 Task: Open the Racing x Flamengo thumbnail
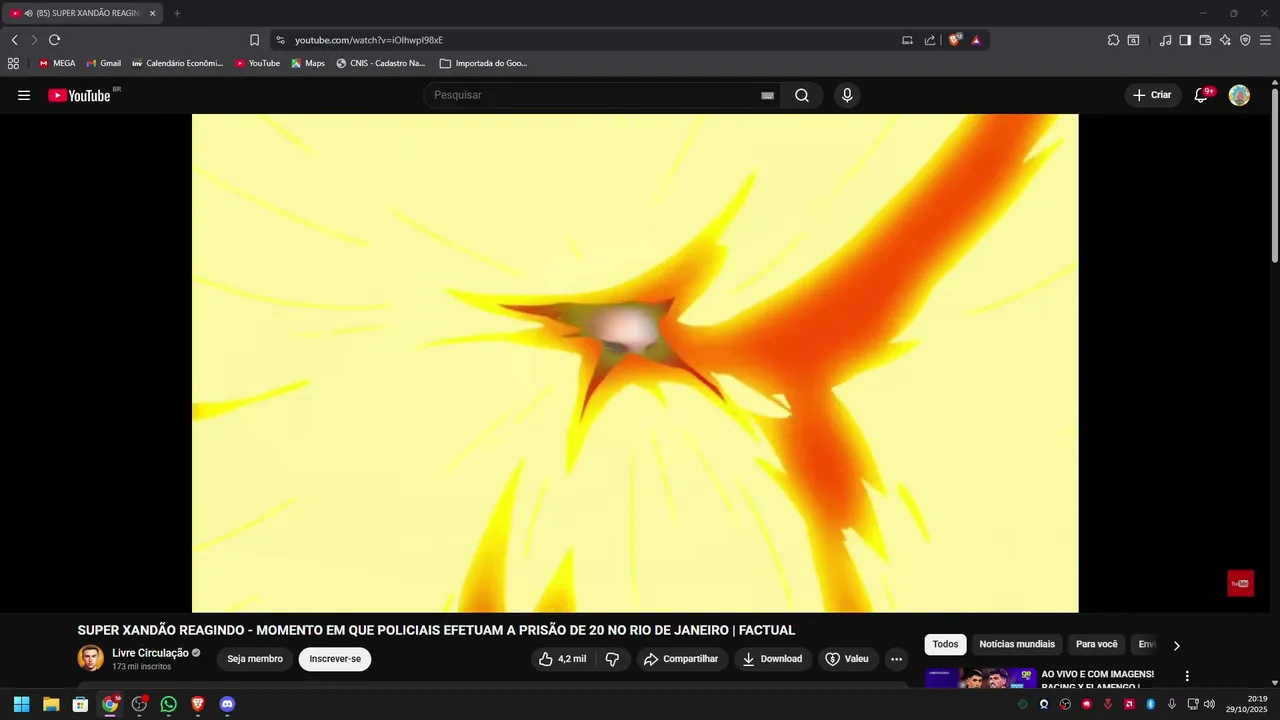point(981,679)
